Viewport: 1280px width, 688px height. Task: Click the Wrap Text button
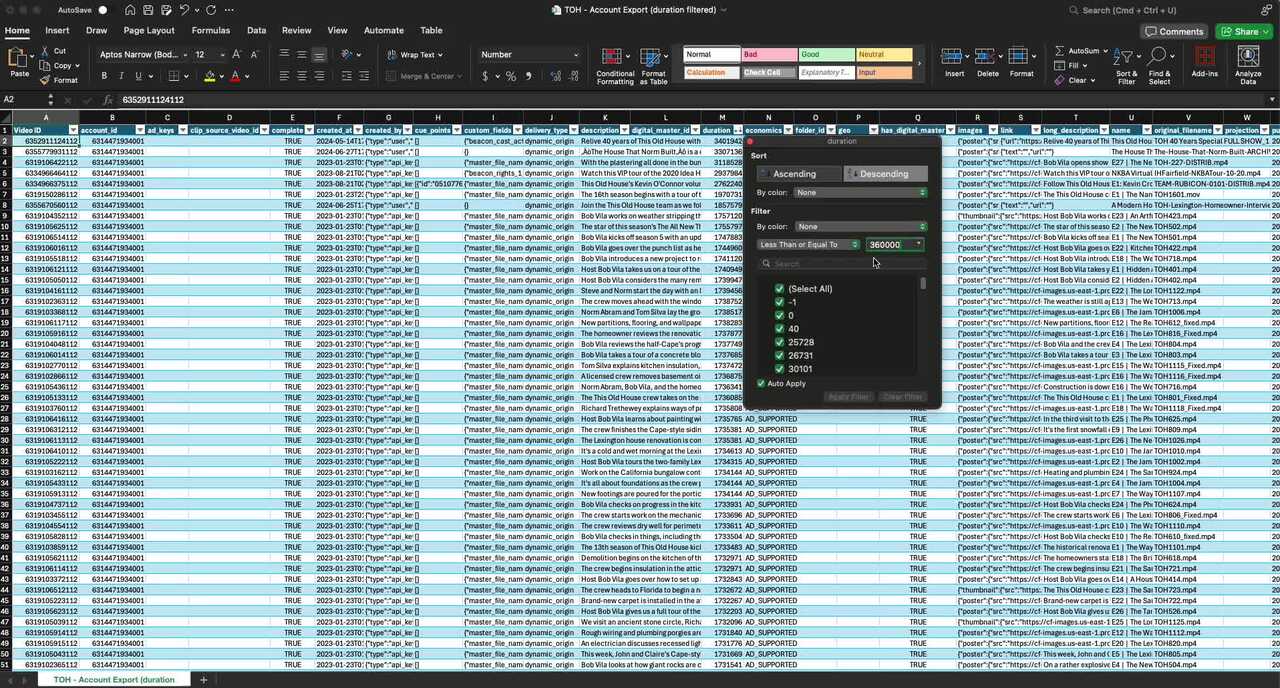[x=412, y=55]
